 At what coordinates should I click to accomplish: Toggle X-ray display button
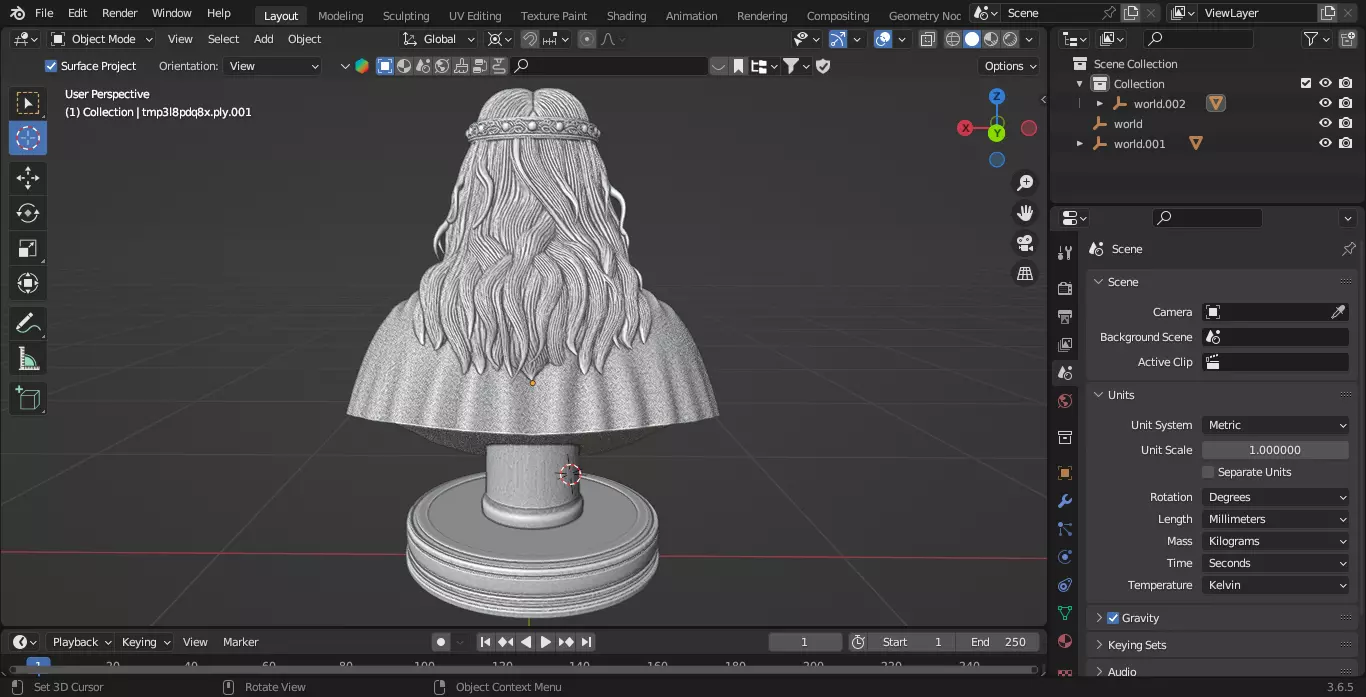point(927,39)
